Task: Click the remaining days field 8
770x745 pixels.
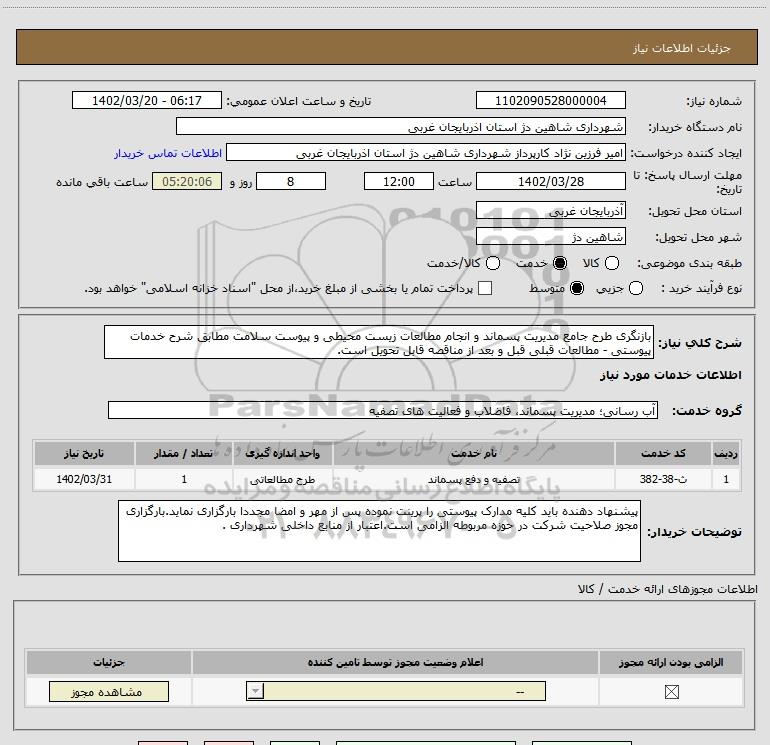Action: pos(291,181)
